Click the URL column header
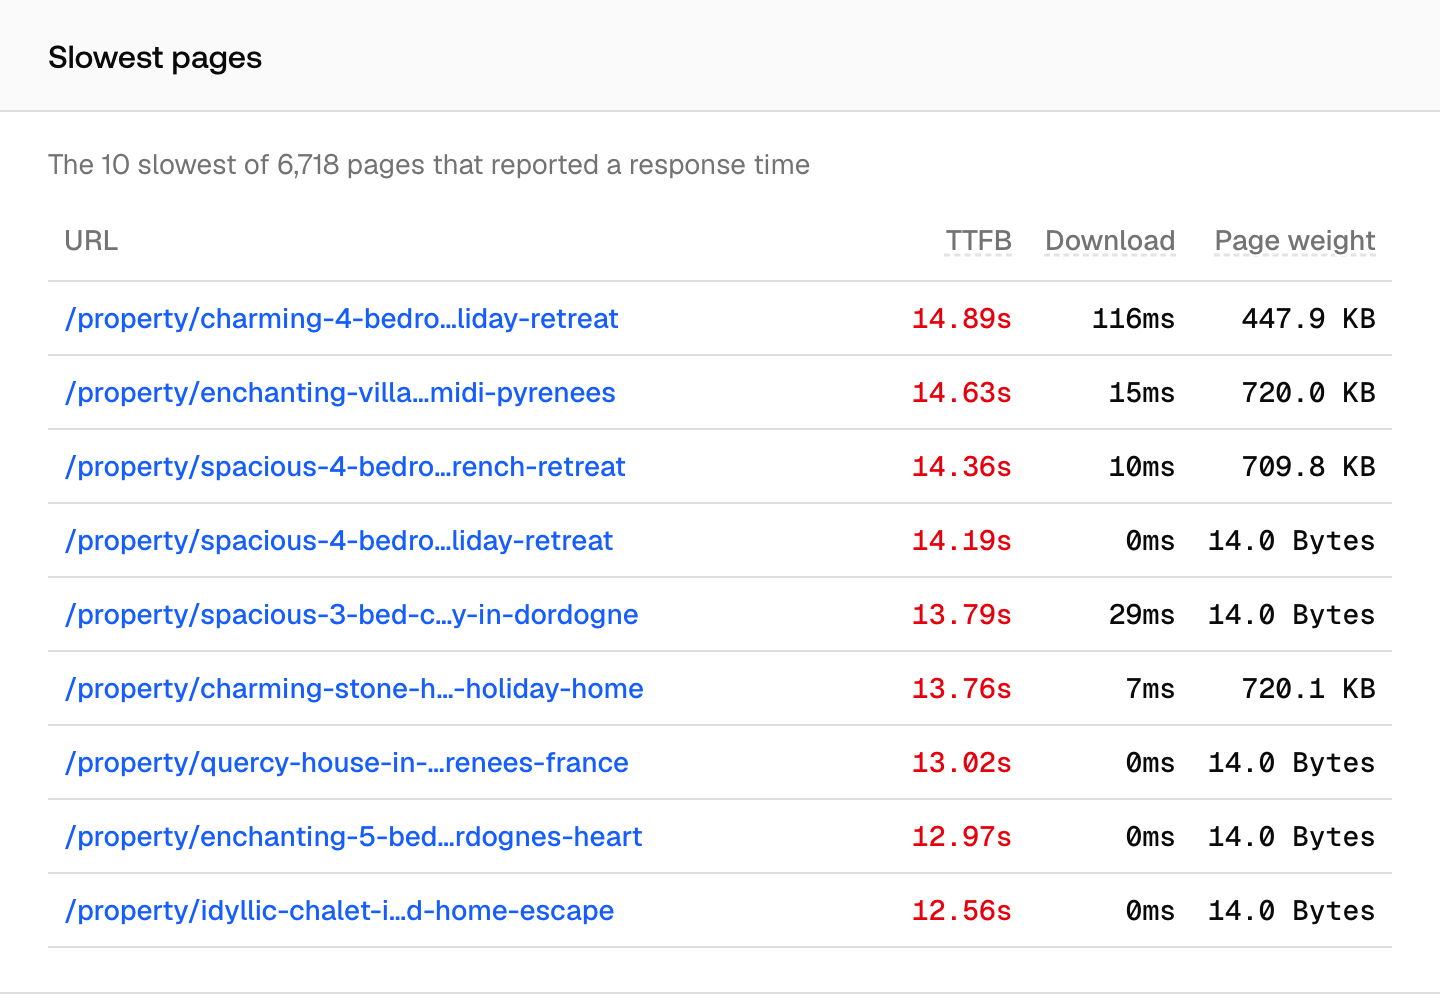 pyautogui.click(x=91, y=241)
